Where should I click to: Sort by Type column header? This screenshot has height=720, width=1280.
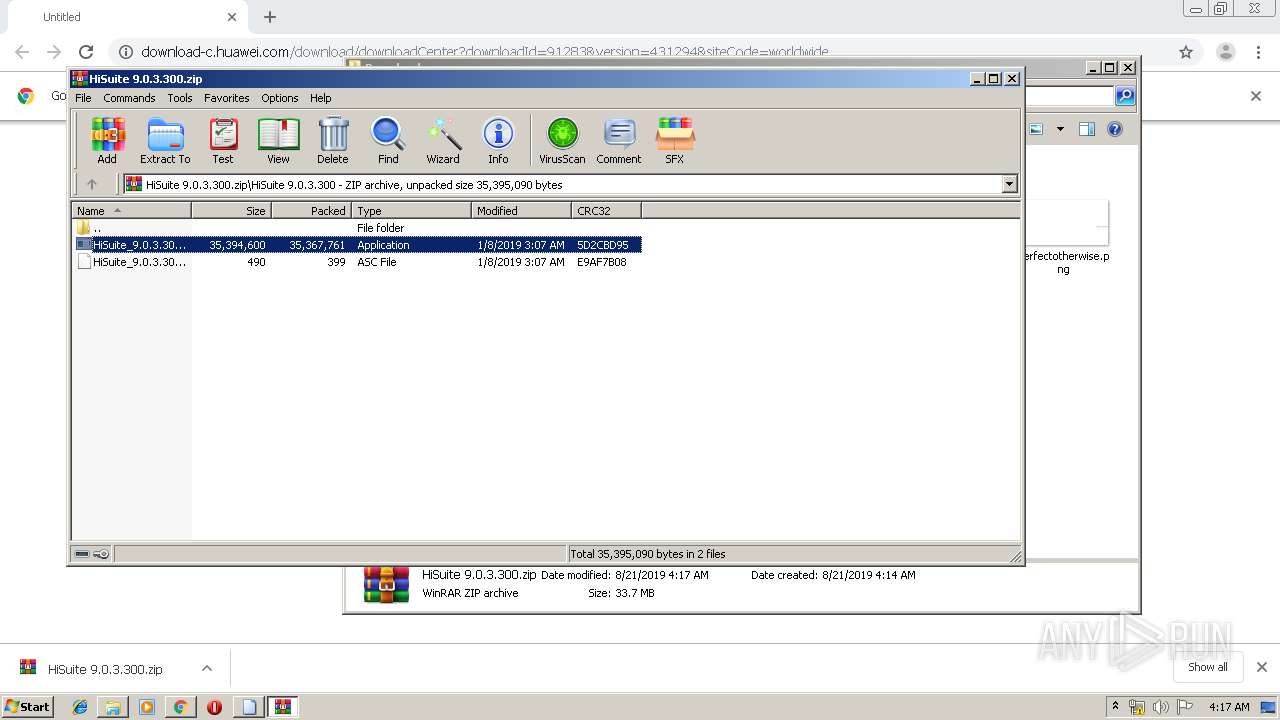click(411, 210)
